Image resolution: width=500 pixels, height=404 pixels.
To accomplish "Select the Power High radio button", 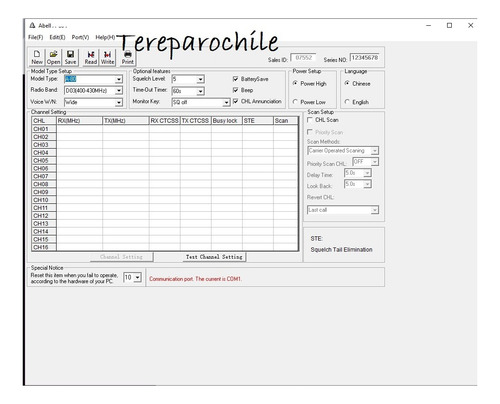I will point(295,83).
